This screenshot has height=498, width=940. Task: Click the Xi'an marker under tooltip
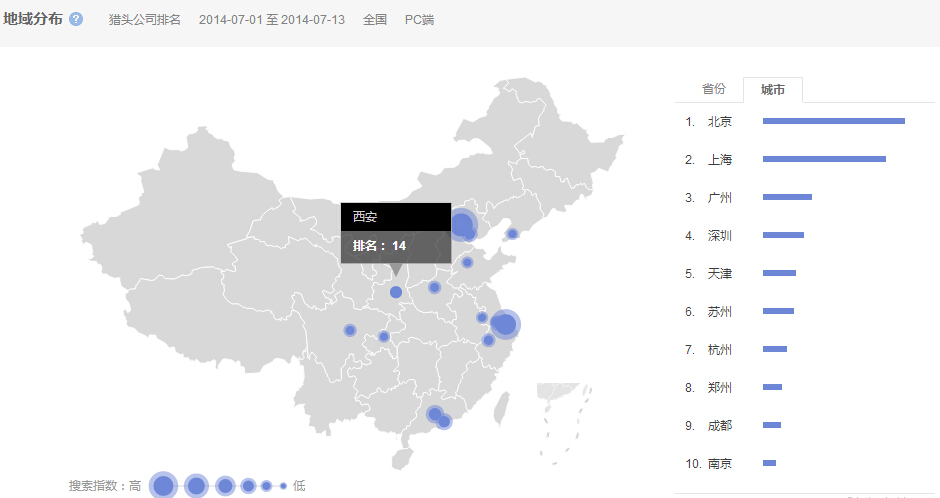tap(396, 292)
